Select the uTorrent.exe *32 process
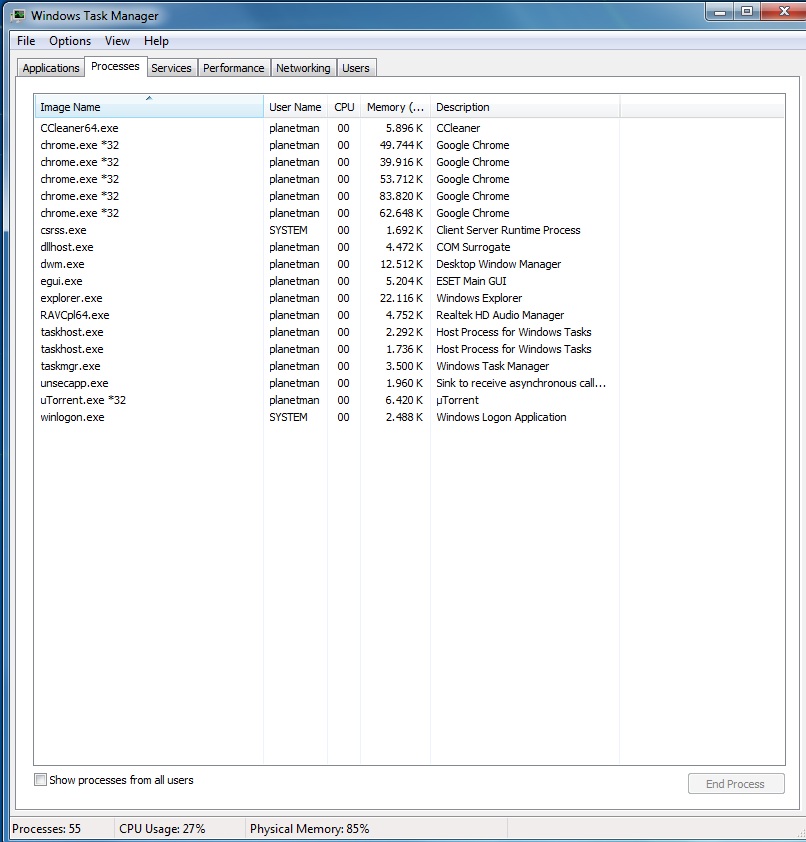Screen dimensions: 806x842 83,400
